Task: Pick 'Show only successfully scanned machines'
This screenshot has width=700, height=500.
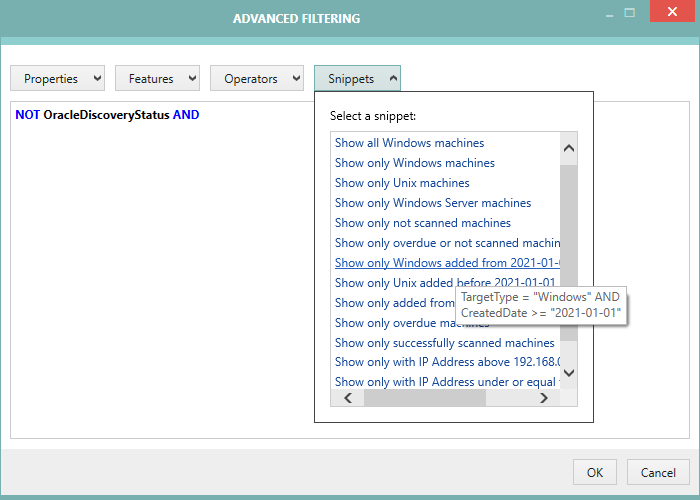Action: pos(444,343)
